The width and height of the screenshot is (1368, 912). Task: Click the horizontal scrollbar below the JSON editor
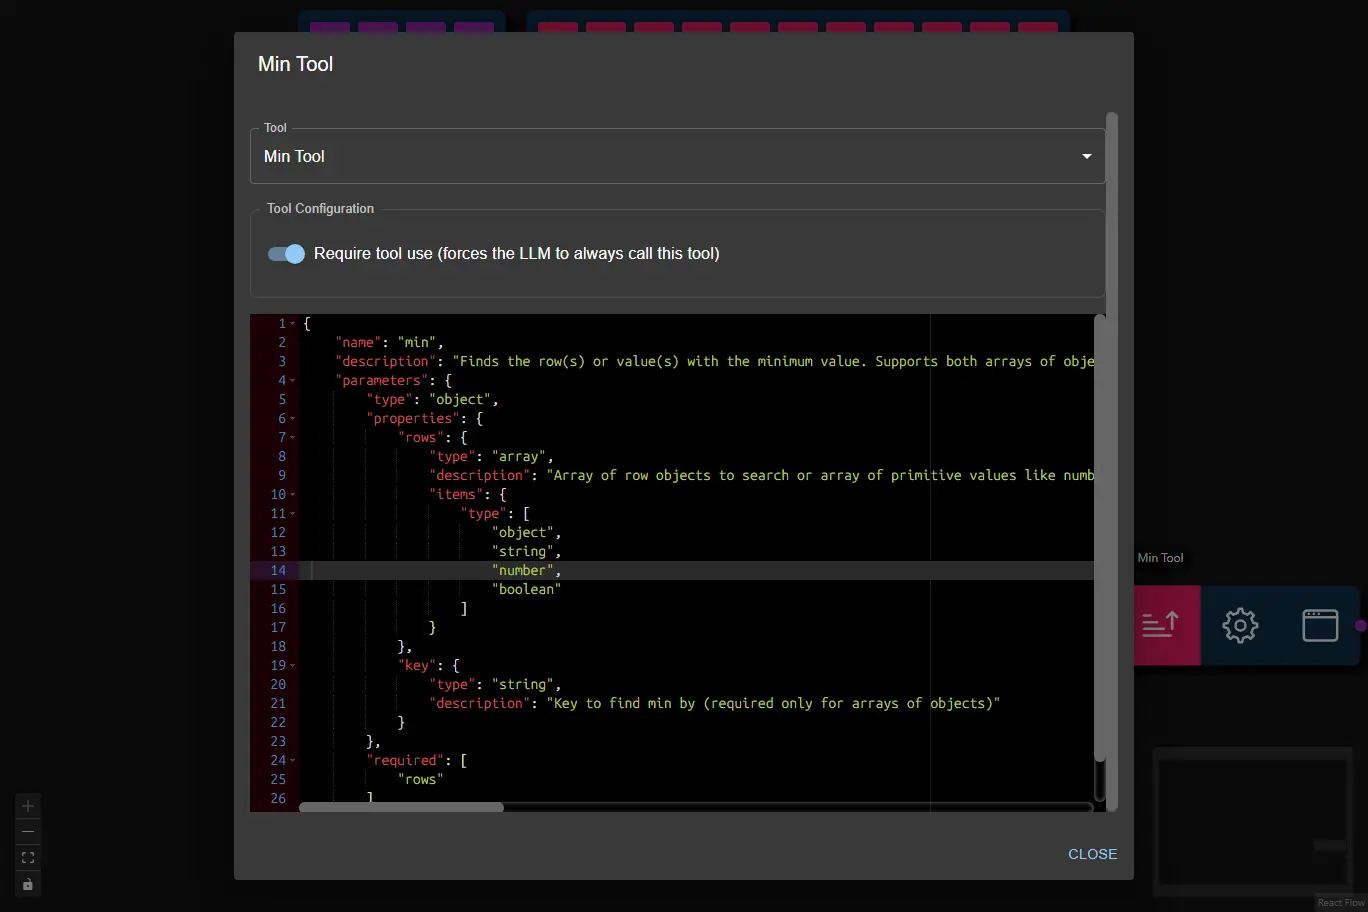pos(400,807)
